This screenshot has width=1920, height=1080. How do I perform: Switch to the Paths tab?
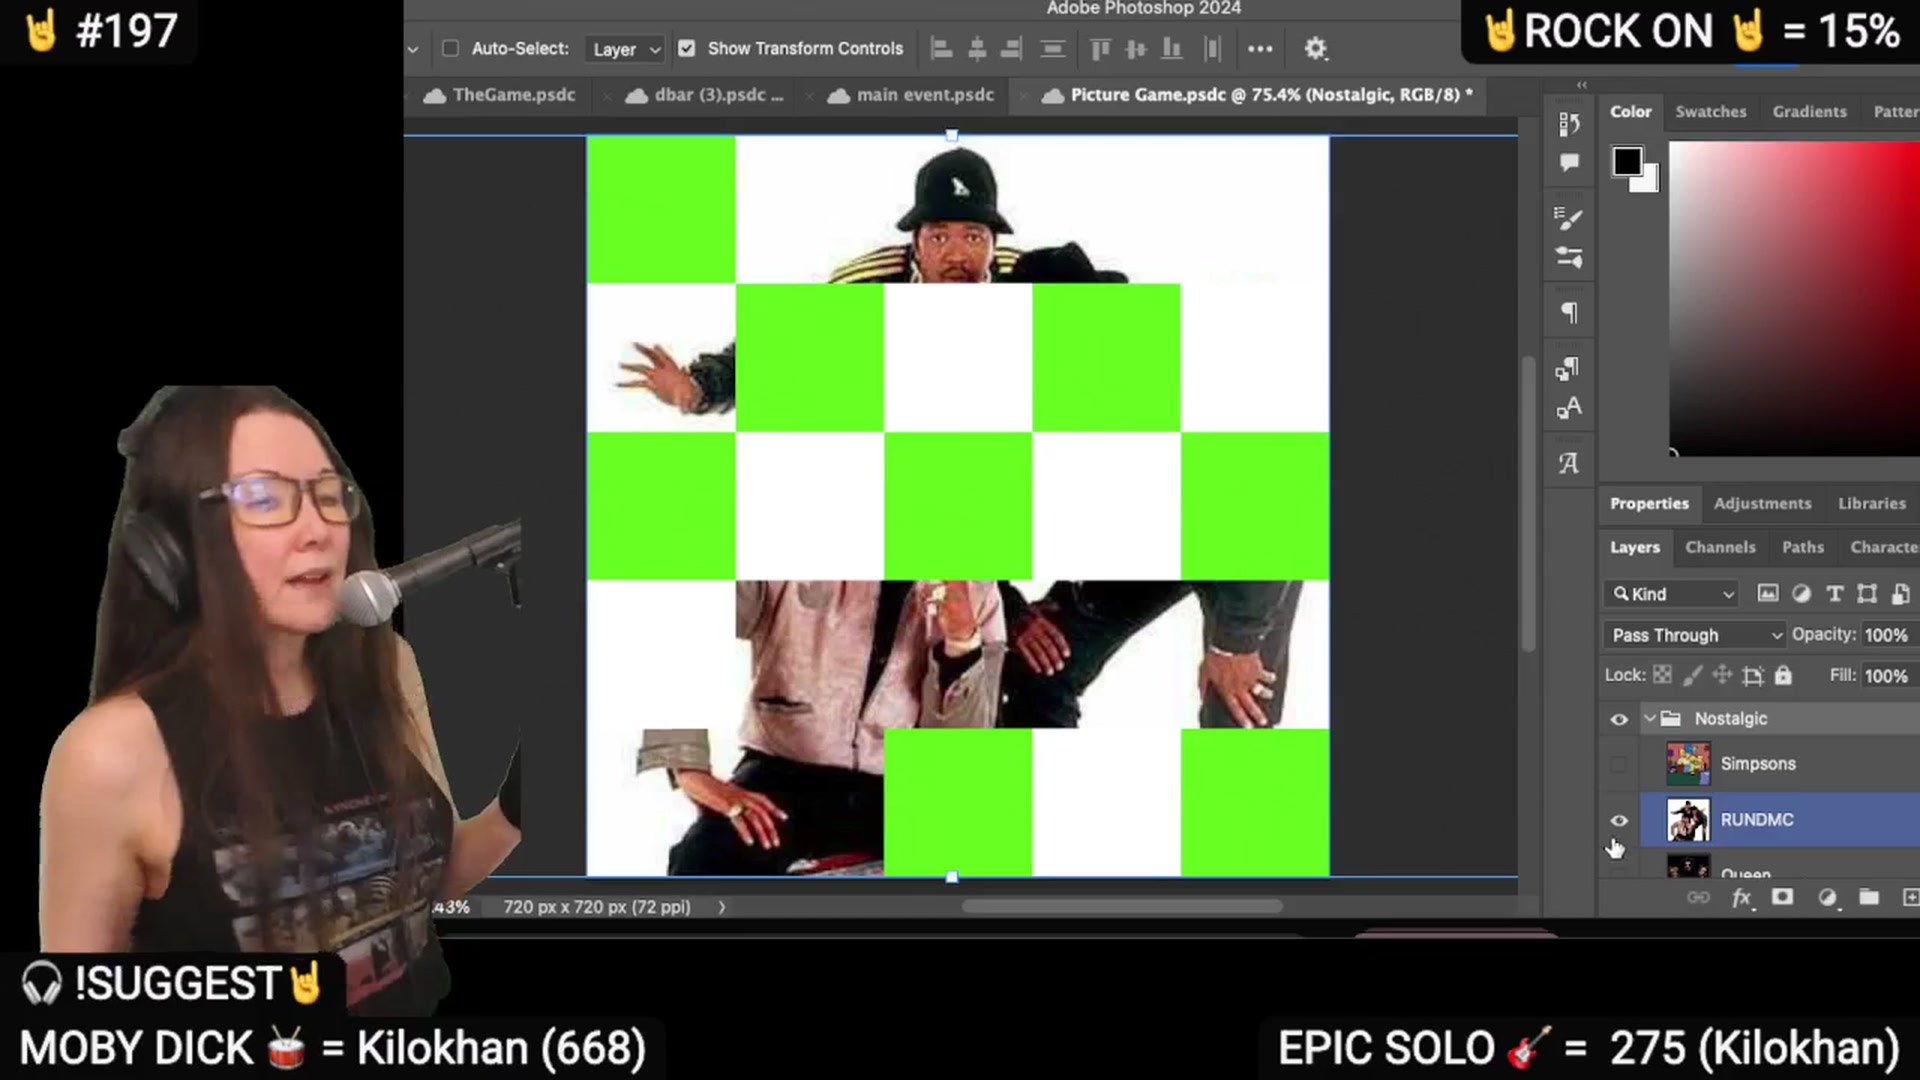tap(1803, 548)
